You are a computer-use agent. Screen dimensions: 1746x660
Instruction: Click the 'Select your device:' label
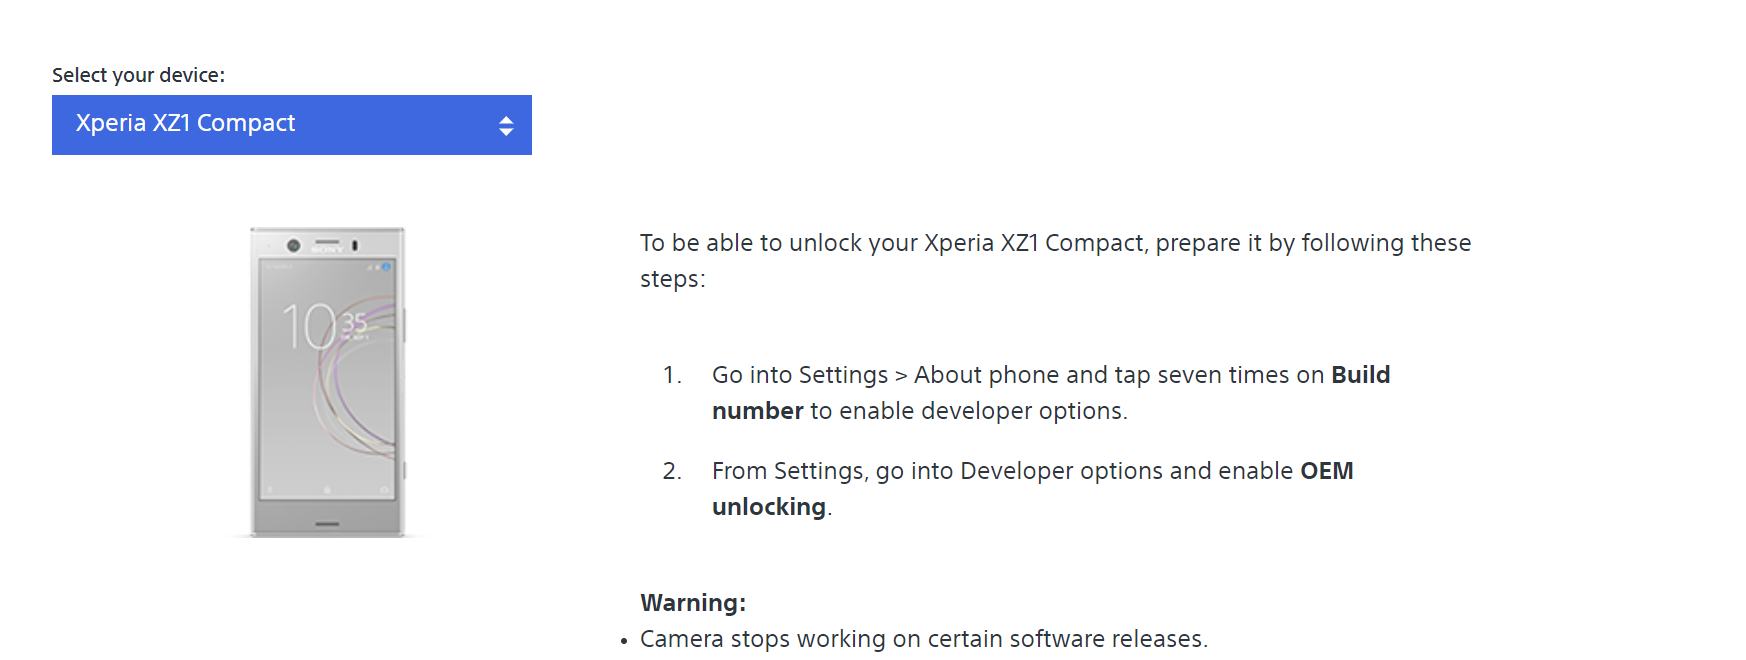pos(138,75)
